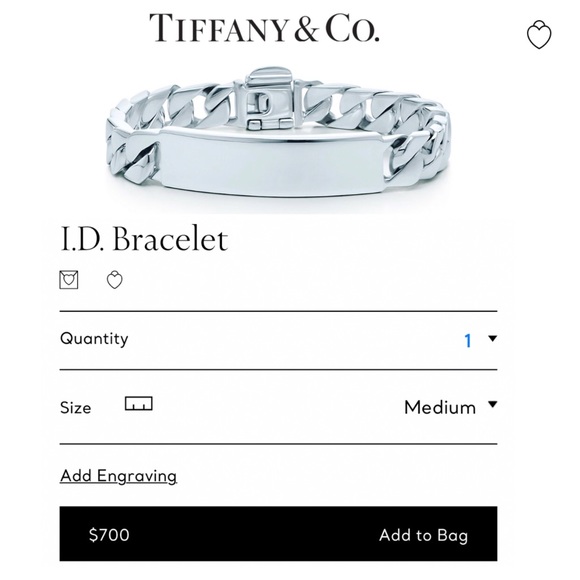The height and width of the screenshot is (580, 580).
Task: Click the Quantity label
Action: pyautogui.click(x=94, y=339)
